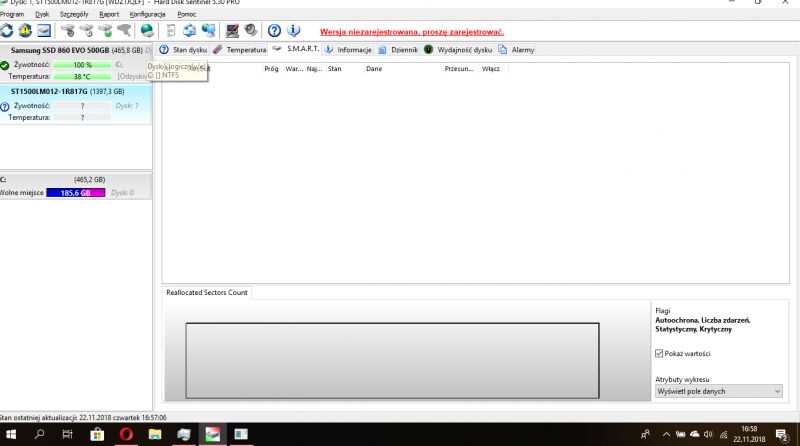Open File Explorer from the taskbar
This screenshot has width=800, height=446.
click(155, 434)
